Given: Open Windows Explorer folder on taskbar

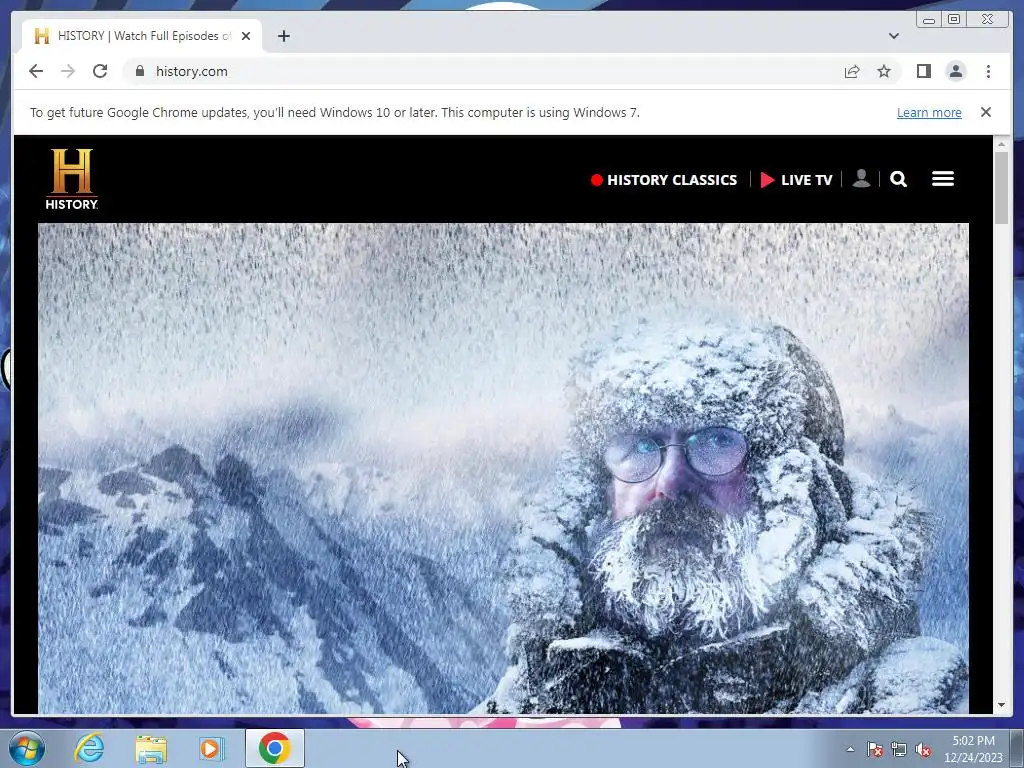Looking at the screenshot, I should (x=151, y=748).
